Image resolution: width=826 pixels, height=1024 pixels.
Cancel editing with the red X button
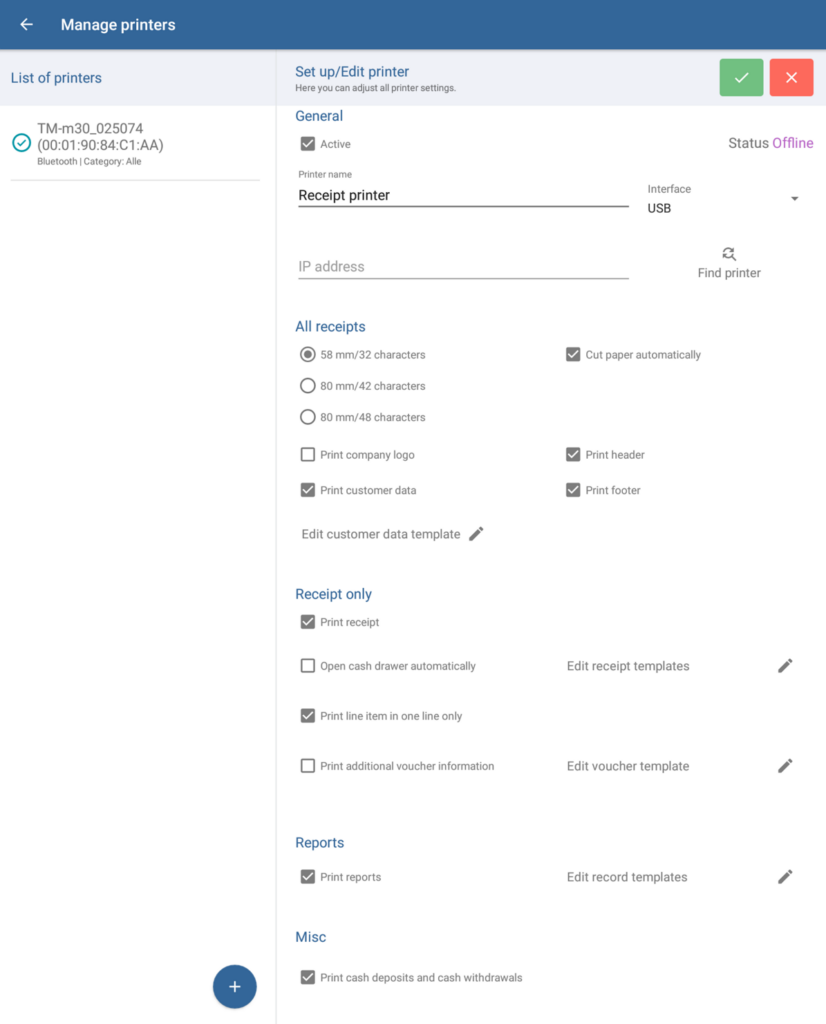(x=791, y=78)
